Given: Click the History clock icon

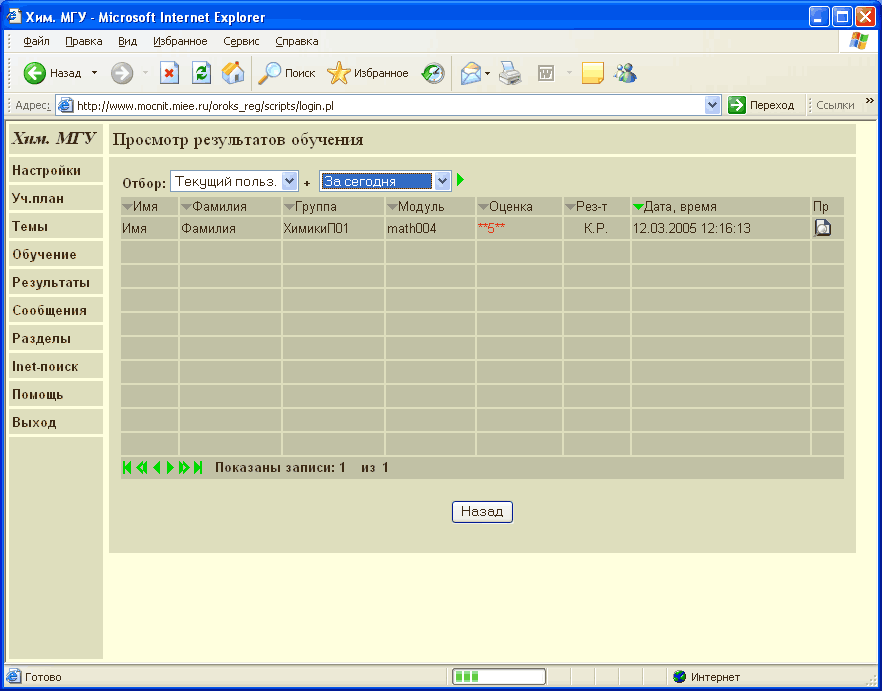Looking at the screenshot, I should click(433, 73).
